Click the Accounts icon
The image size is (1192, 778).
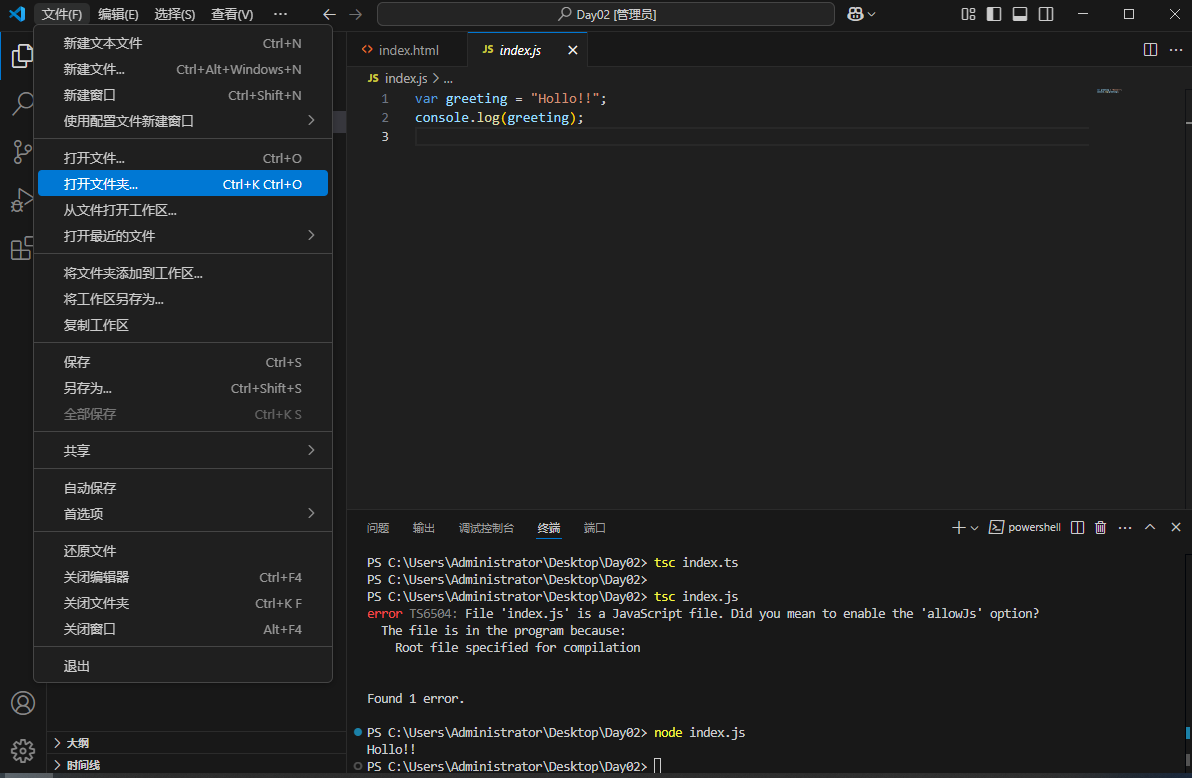[x=22, y=704]
